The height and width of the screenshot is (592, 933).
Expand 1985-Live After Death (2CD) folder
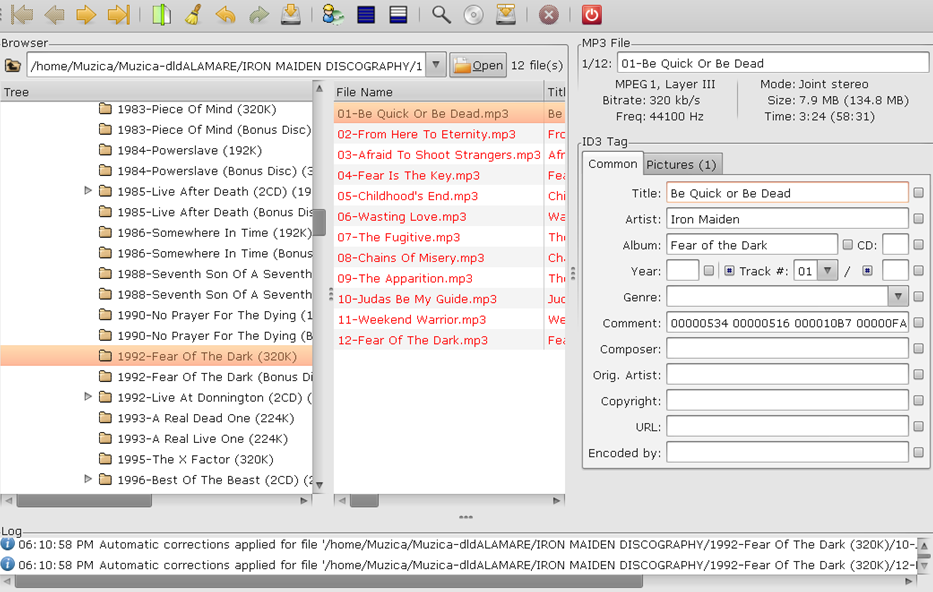click(88, 191)
